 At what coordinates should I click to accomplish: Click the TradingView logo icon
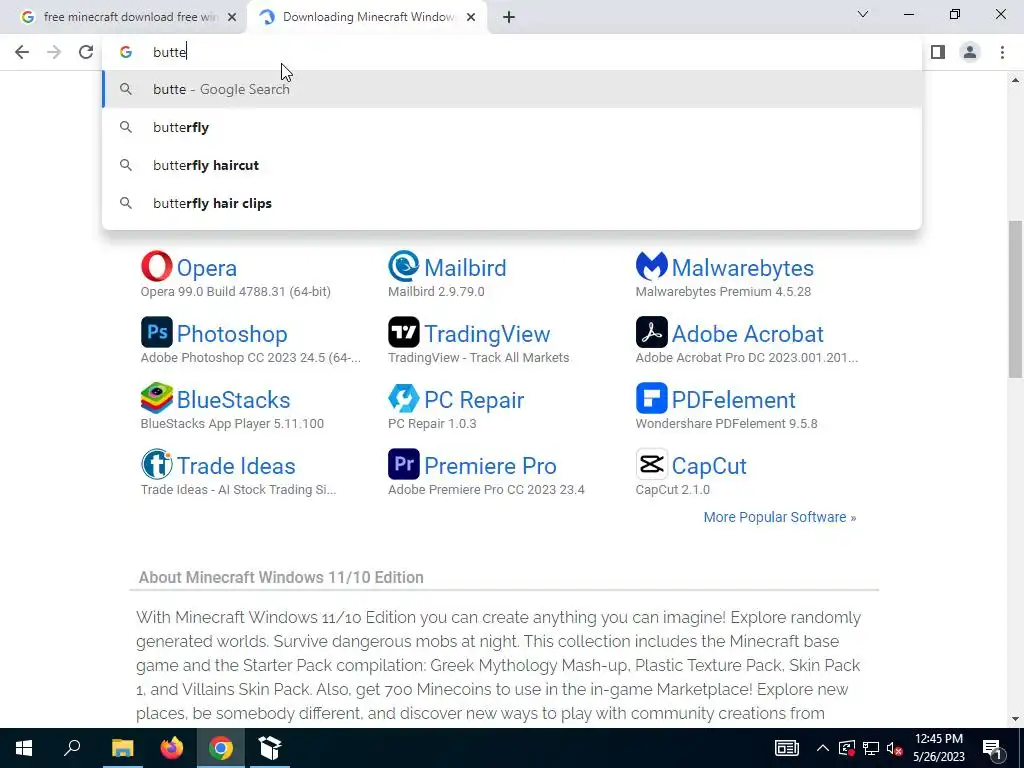click(x=404, y=332)
